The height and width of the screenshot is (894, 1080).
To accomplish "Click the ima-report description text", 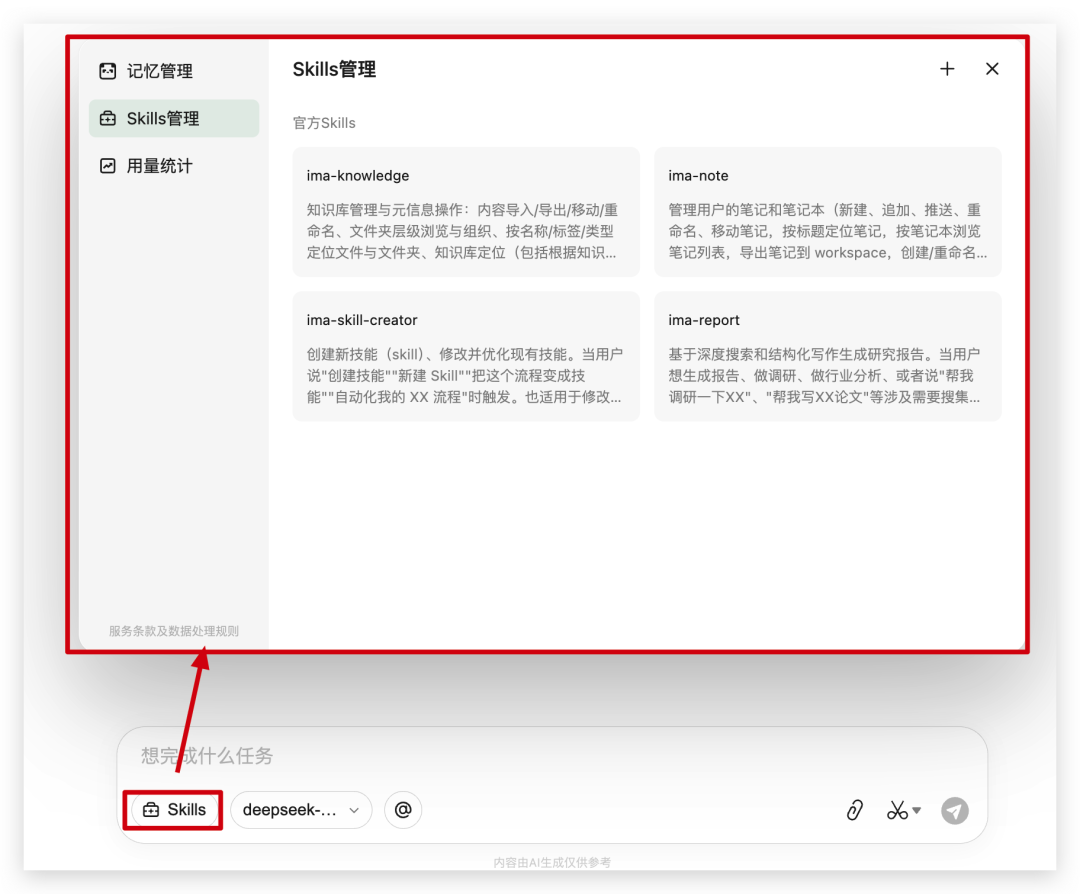I will tap(824, 376).
